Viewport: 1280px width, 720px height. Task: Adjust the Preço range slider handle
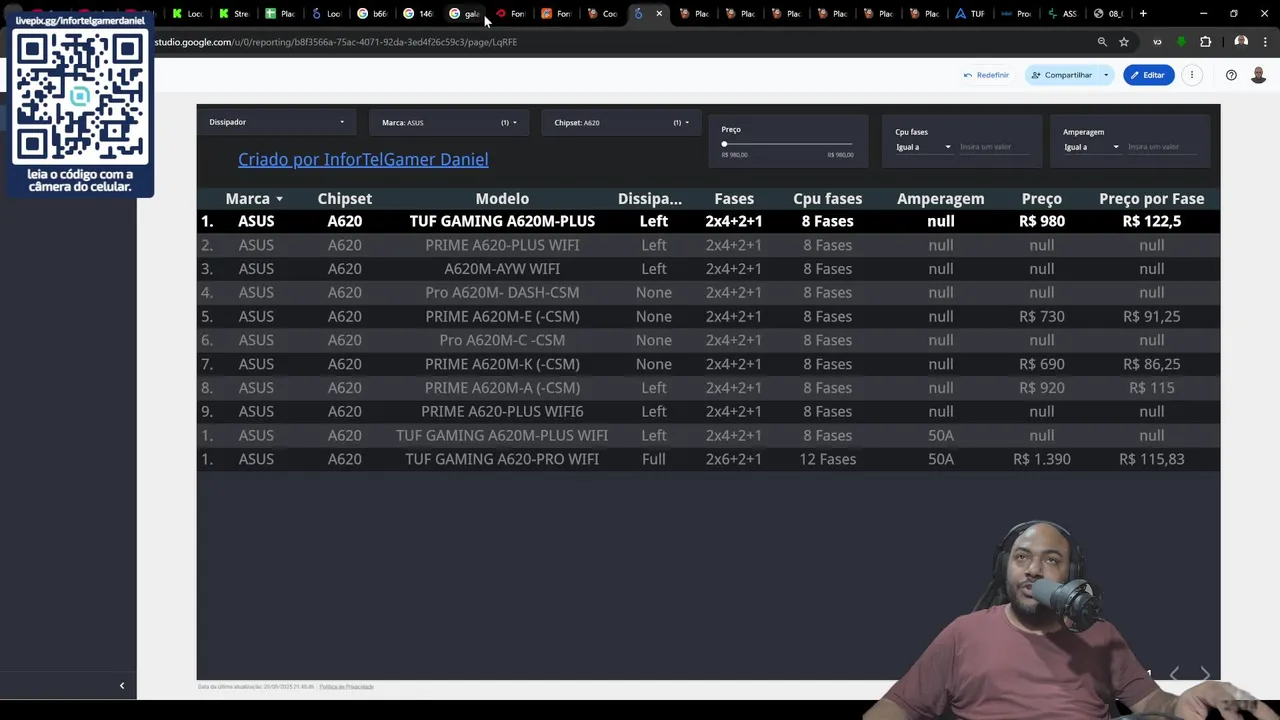point(724,144)
